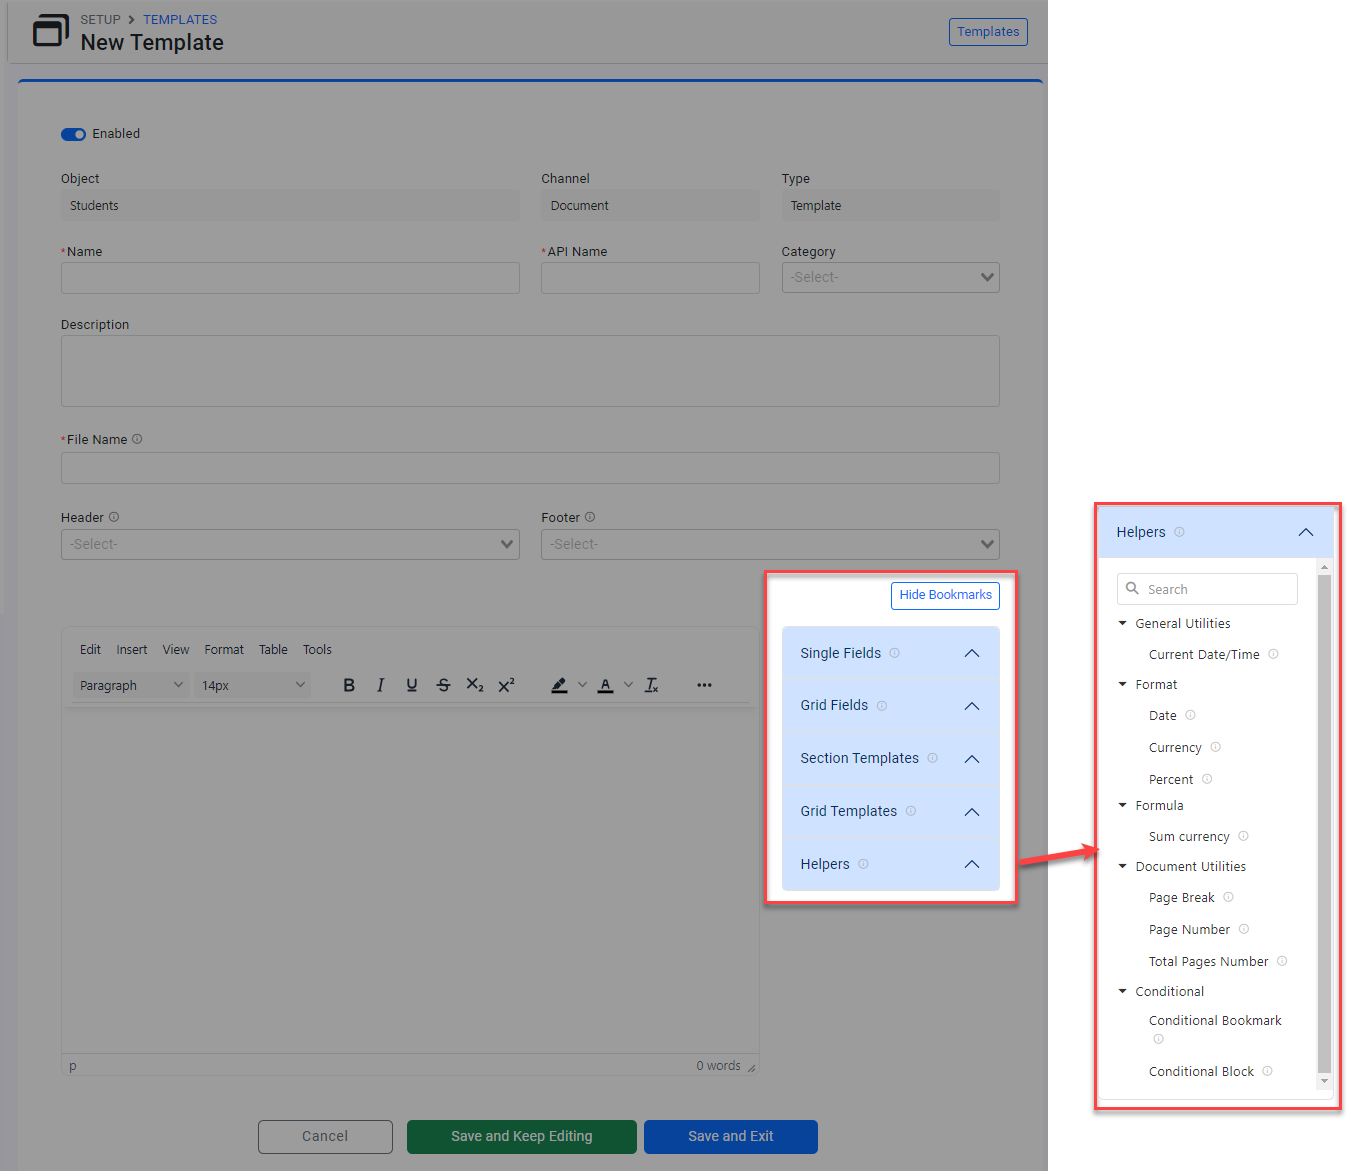Collapse the Document Utilities tree node
The width and height of the screenshot is (1368, 1171).
pos(1123,866)
